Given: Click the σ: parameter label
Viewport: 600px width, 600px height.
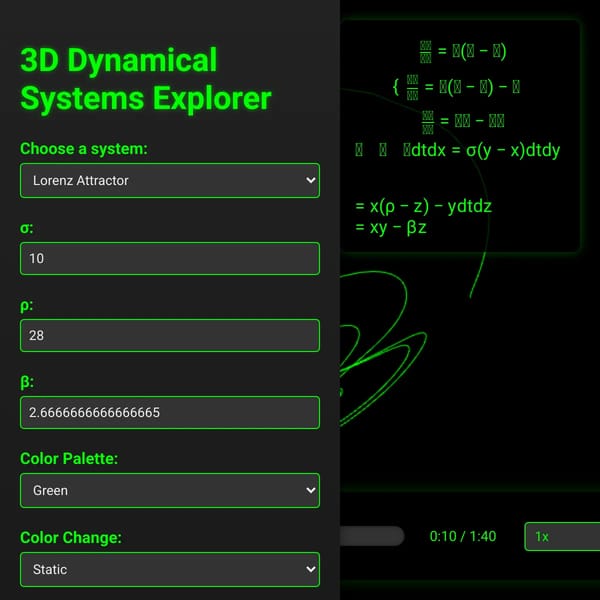Looking at the screenshot, I should point(26,228).
